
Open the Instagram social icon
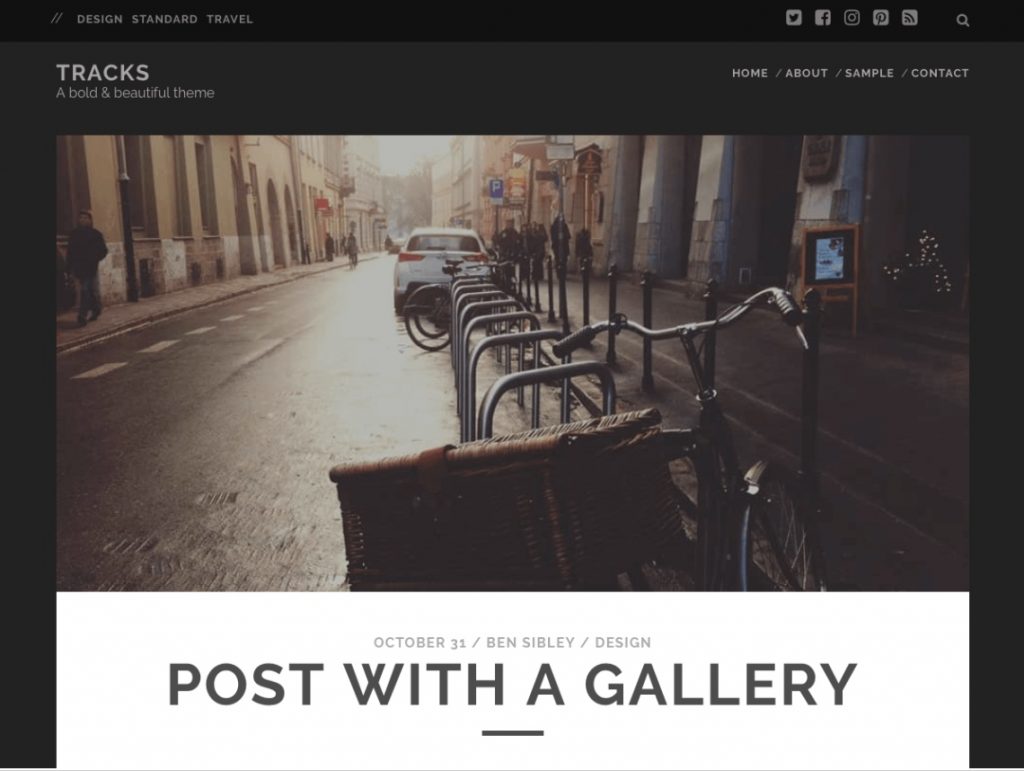[852, 18]
